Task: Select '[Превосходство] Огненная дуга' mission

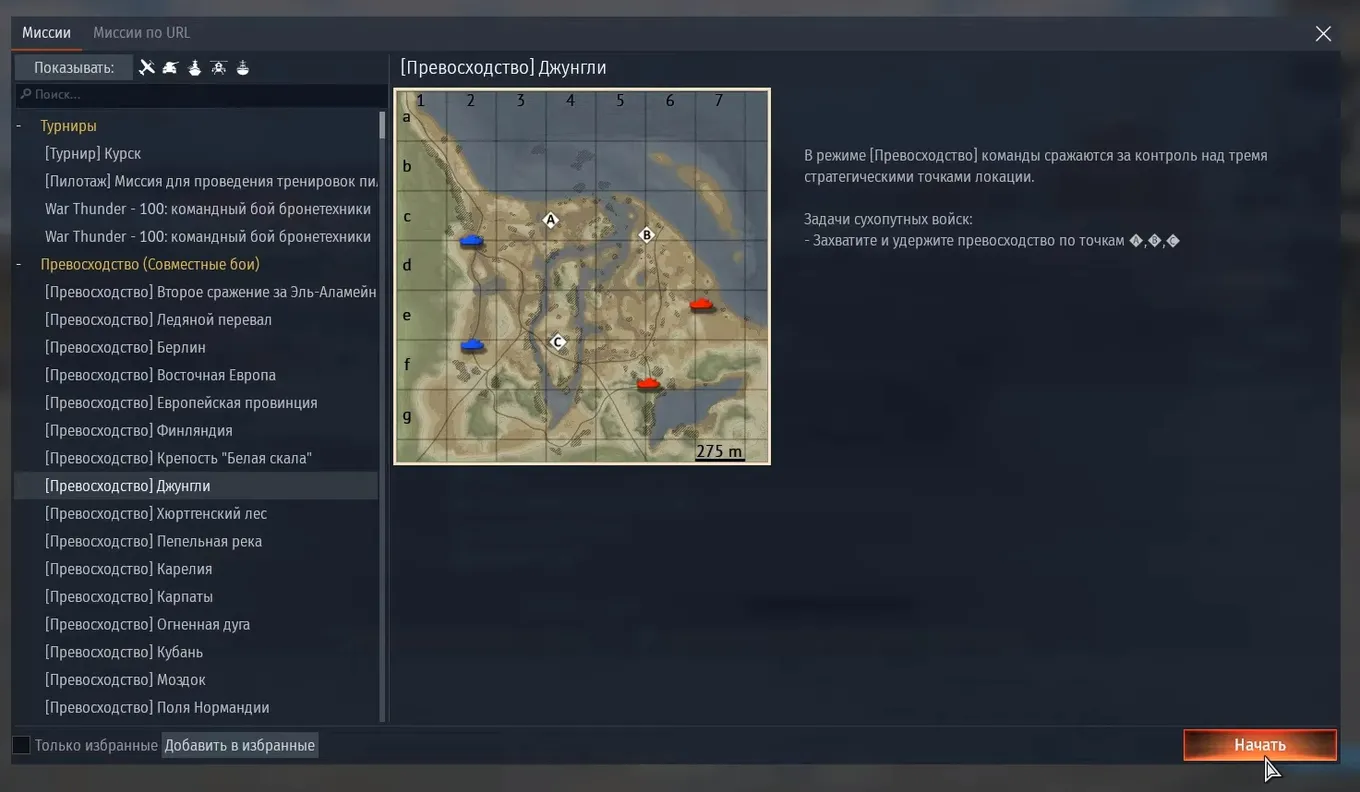Action: coord(196,624)
